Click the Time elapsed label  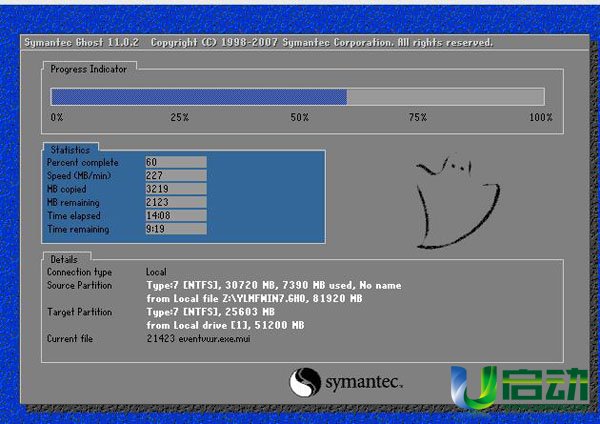point(74,216)
